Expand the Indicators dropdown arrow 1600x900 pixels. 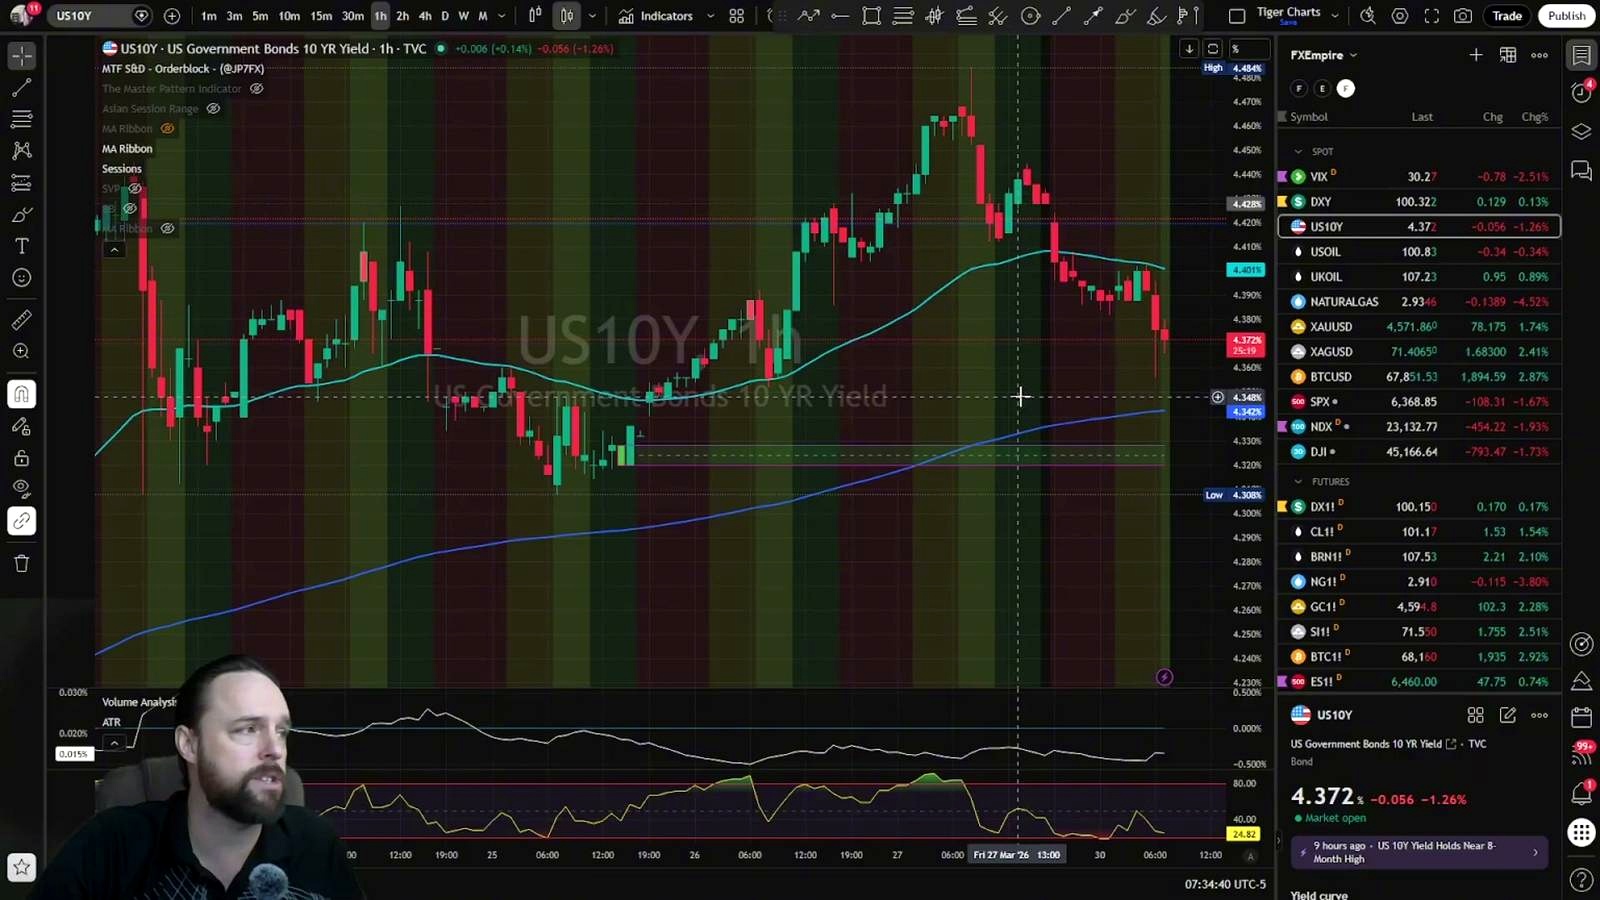(711, 16)
